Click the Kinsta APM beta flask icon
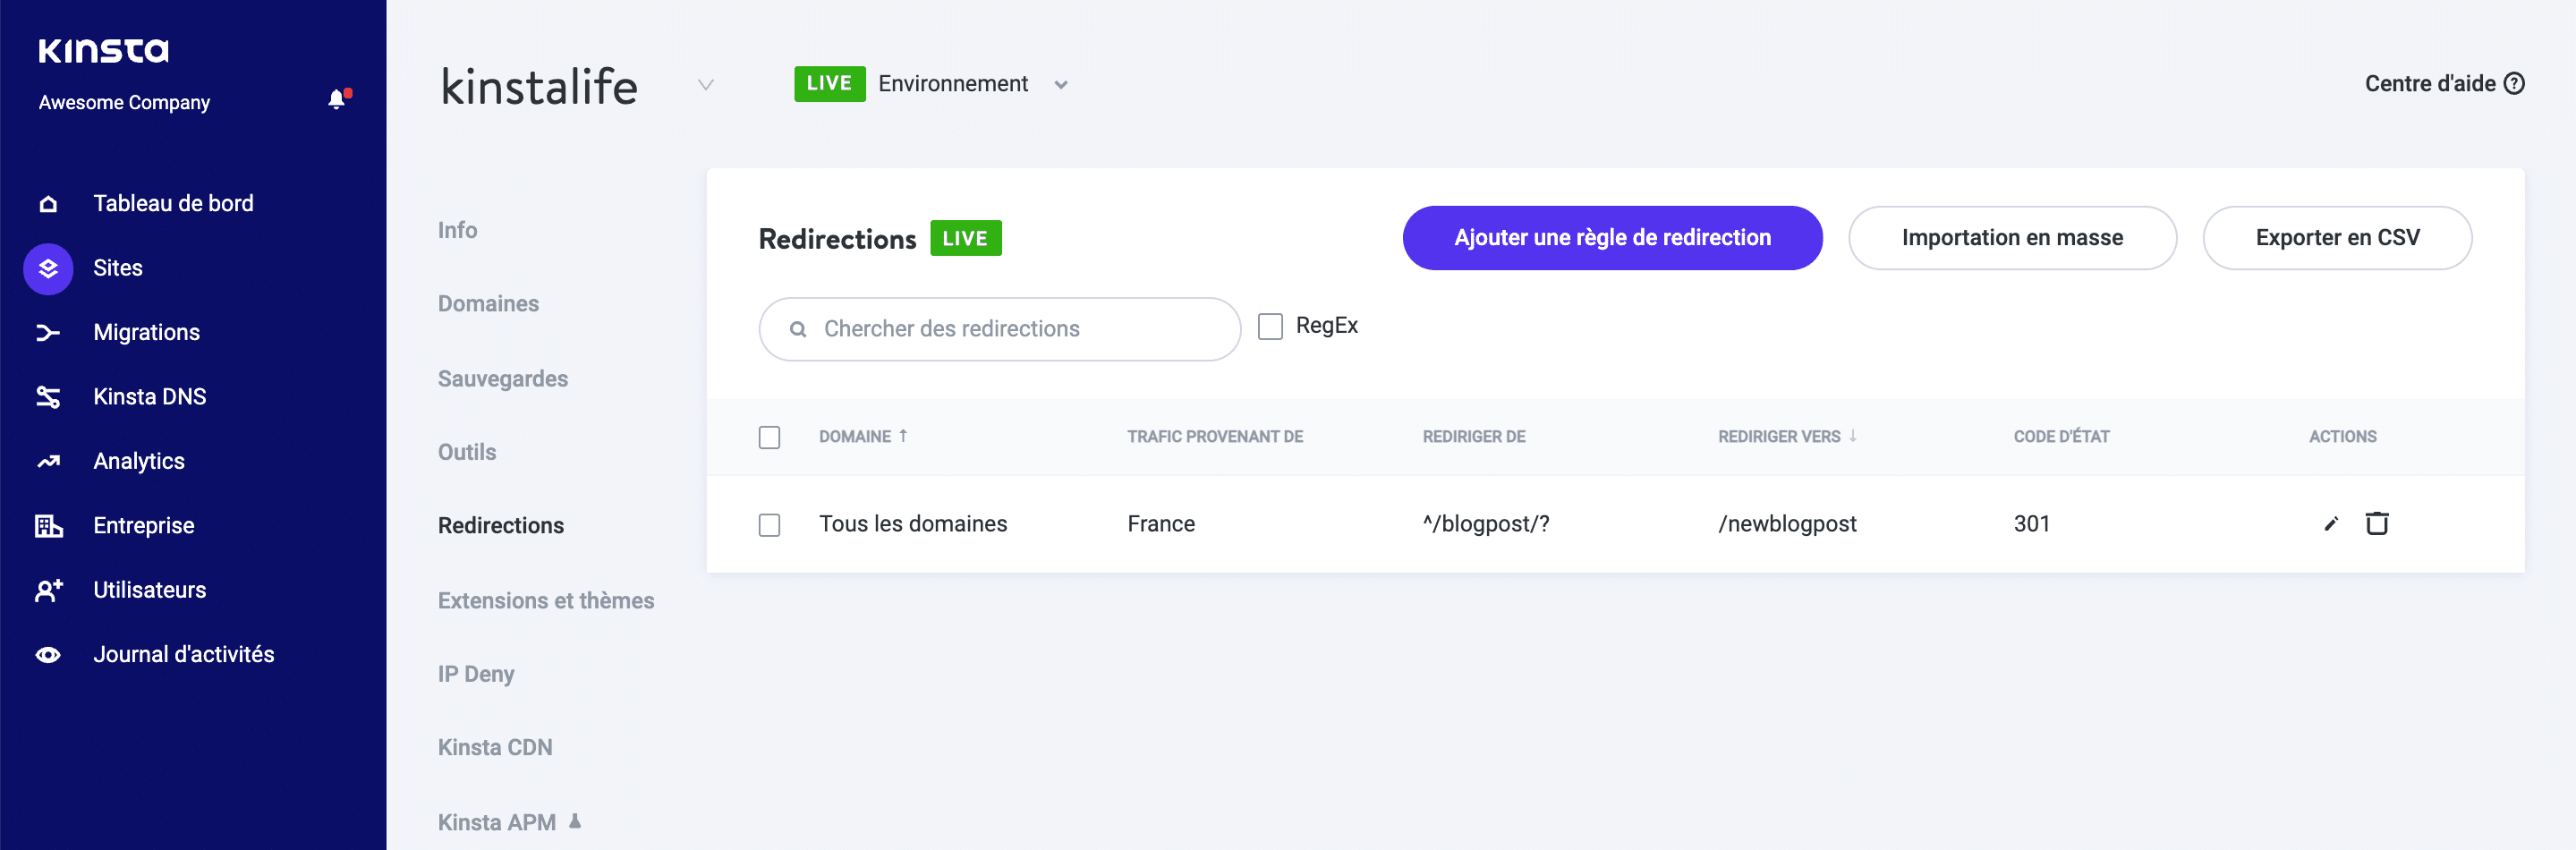Viewport: 2576px width, 850px height. tap(575, 821)
